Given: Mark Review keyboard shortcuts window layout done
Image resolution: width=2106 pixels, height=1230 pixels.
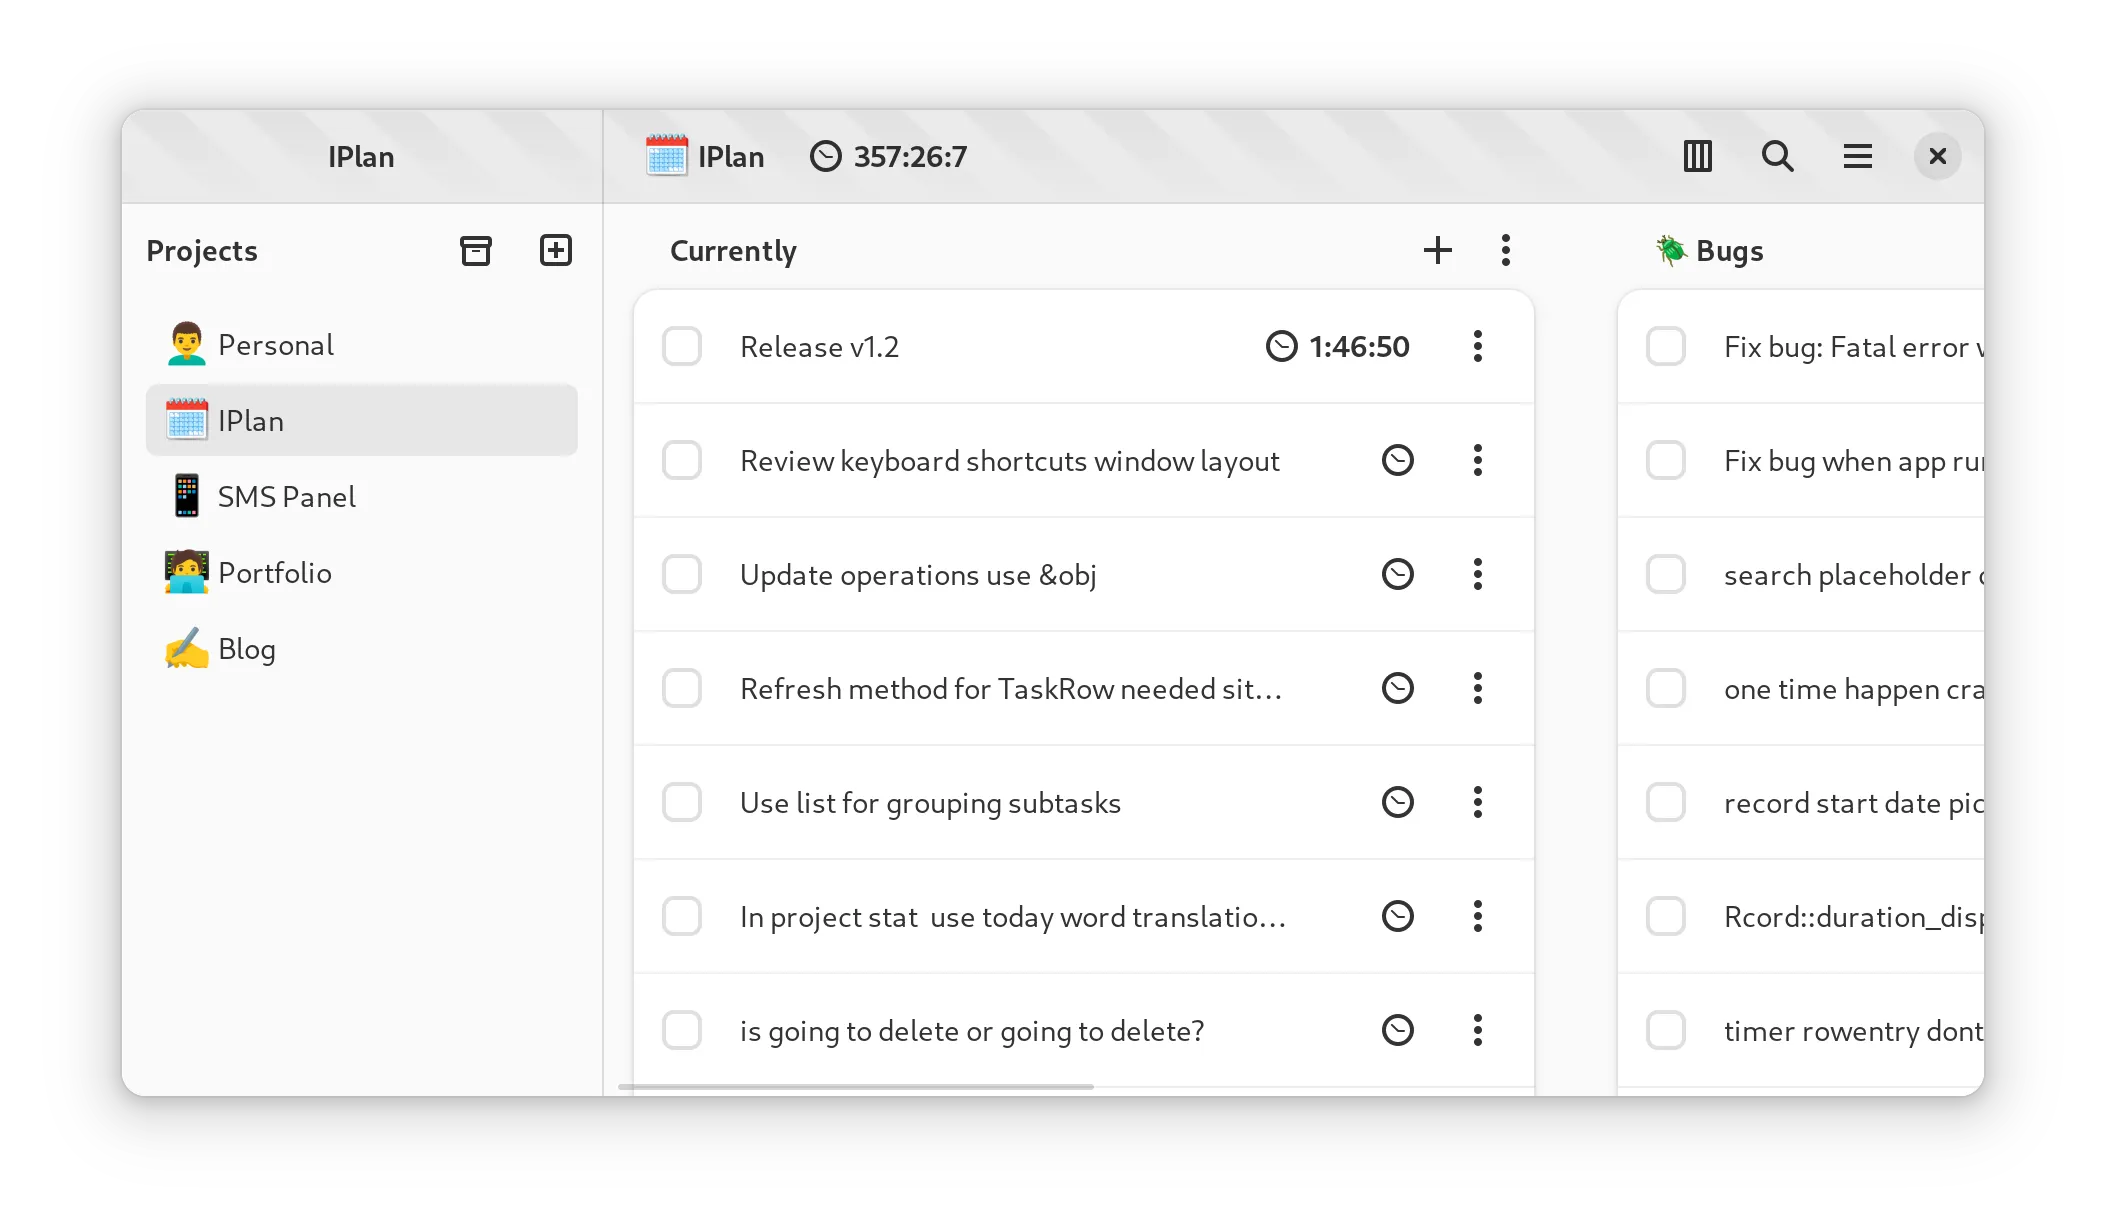Looking at the screenshot, I should point(682,460).
